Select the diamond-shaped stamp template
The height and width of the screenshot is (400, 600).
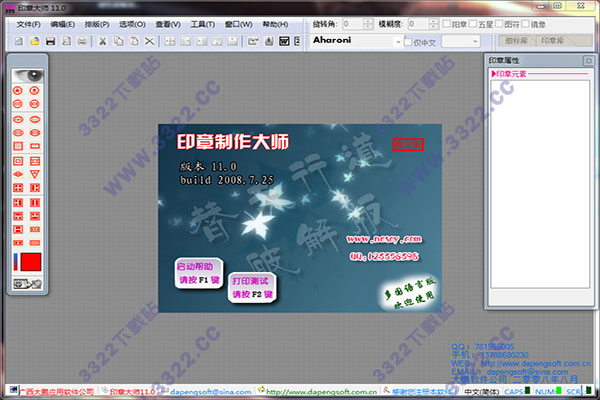coord(18,175)
